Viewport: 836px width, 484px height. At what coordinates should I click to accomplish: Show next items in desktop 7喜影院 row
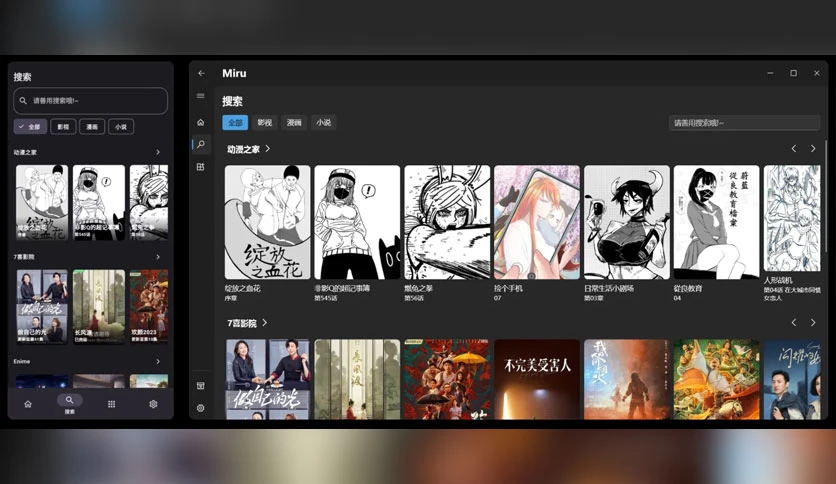813,322
